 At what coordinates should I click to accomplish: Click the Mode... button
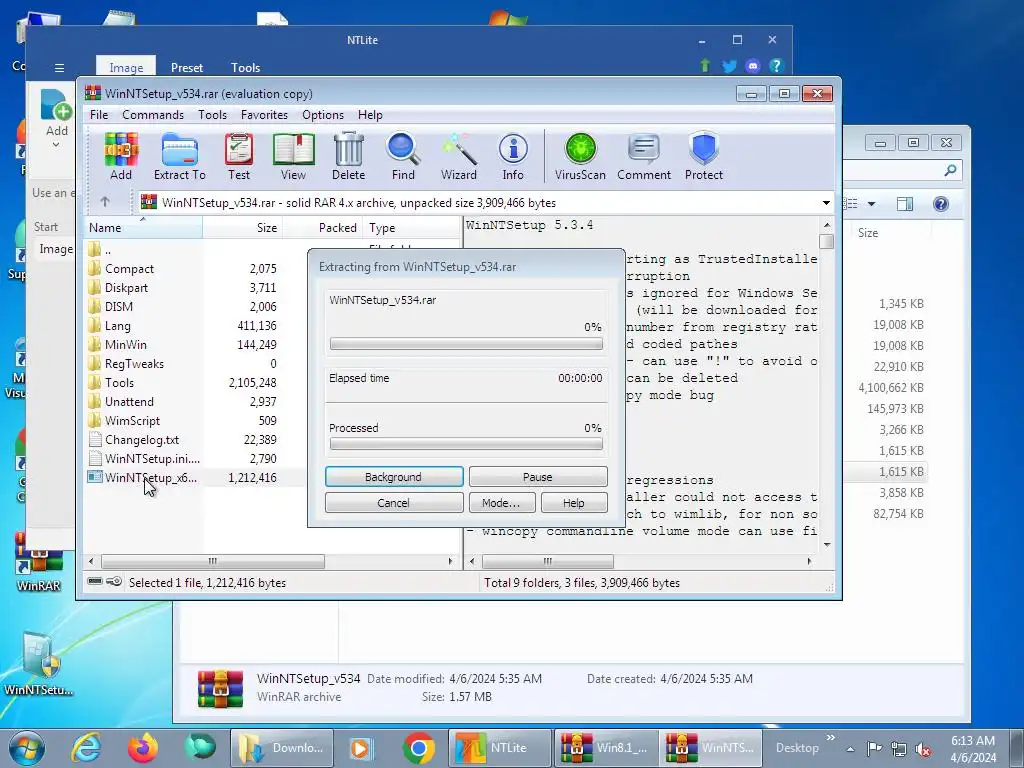click(x=502, y=503)
